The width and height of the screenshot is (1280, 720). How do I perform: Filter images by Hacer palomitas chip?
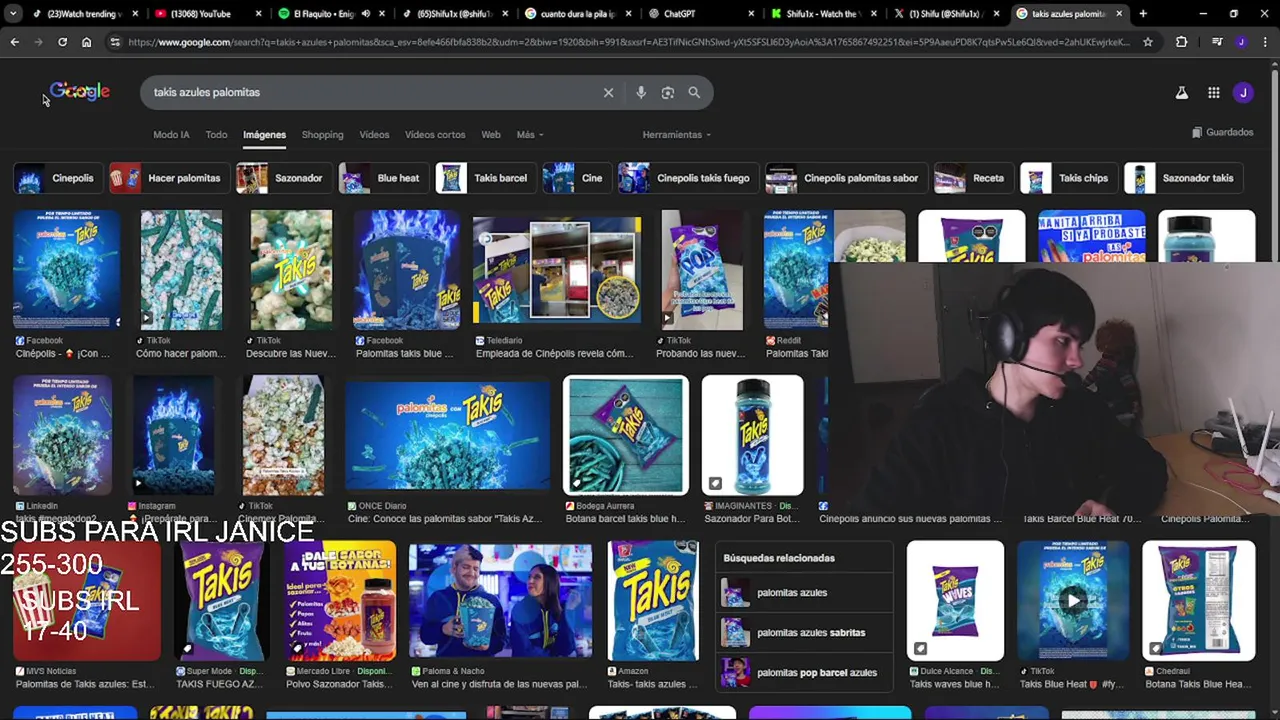click(168, 178)
